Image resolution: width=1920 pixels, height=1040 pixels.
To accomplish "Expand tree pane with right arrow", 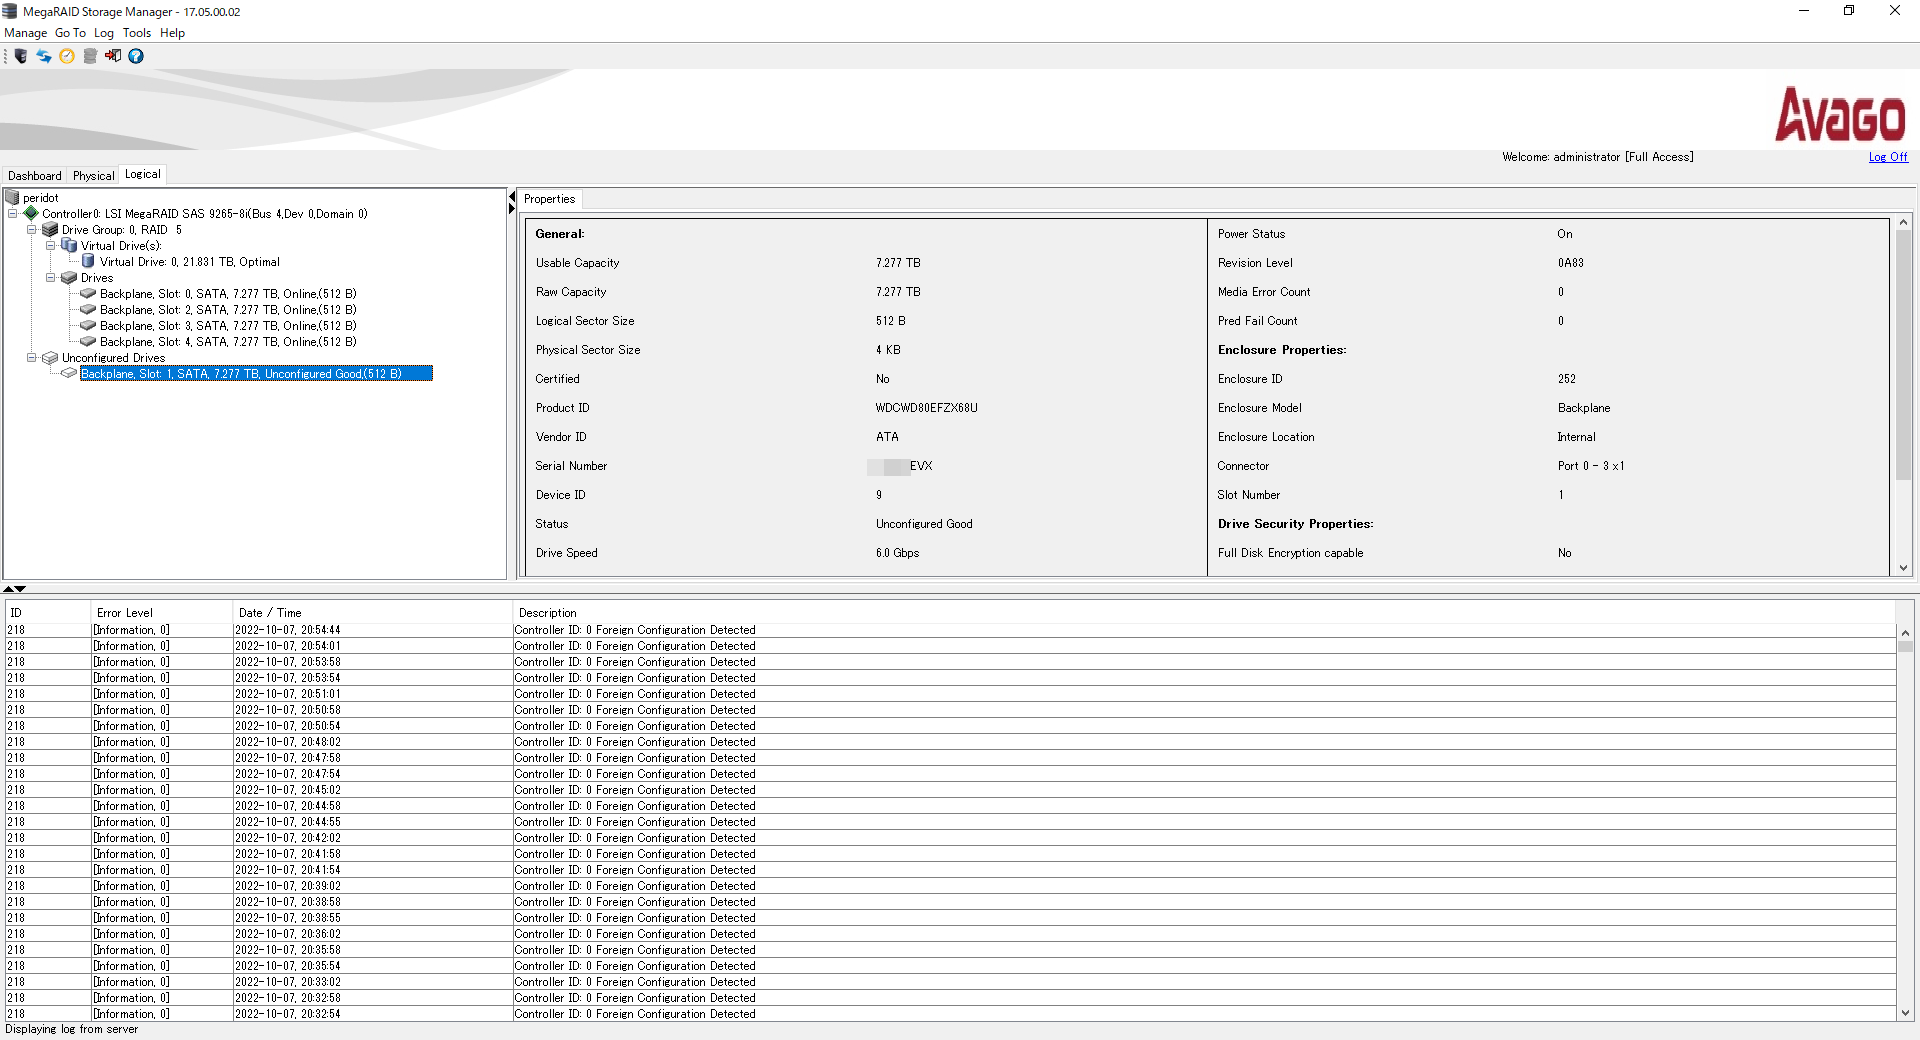I will (512, 209).
